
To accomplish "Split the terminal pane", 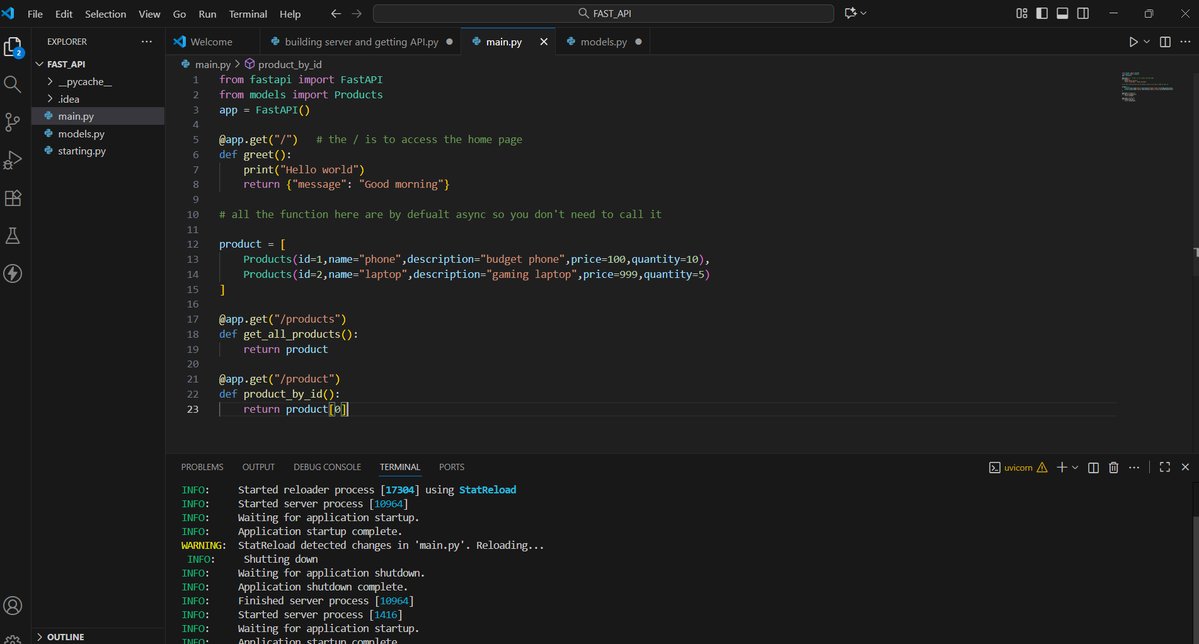I will click(x=1093, y=467).
